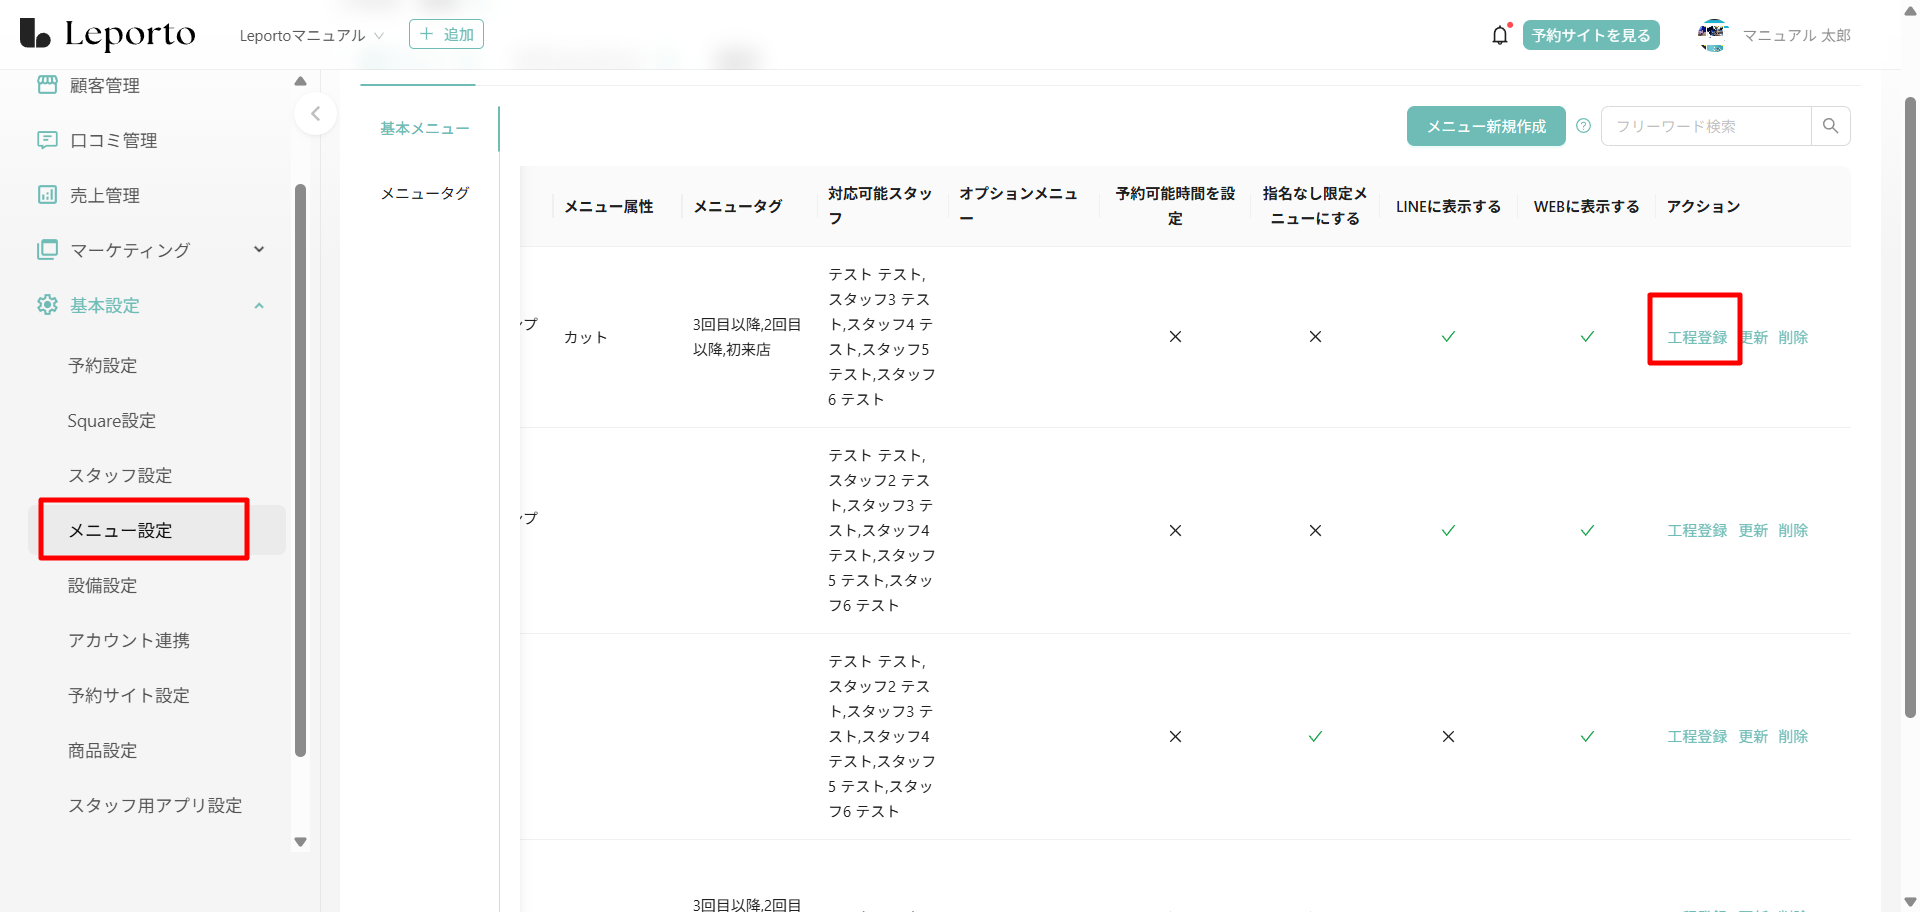Click 削除 in the third menu row
Screen dimensions: 1920x912
[x=1793, y=736]
